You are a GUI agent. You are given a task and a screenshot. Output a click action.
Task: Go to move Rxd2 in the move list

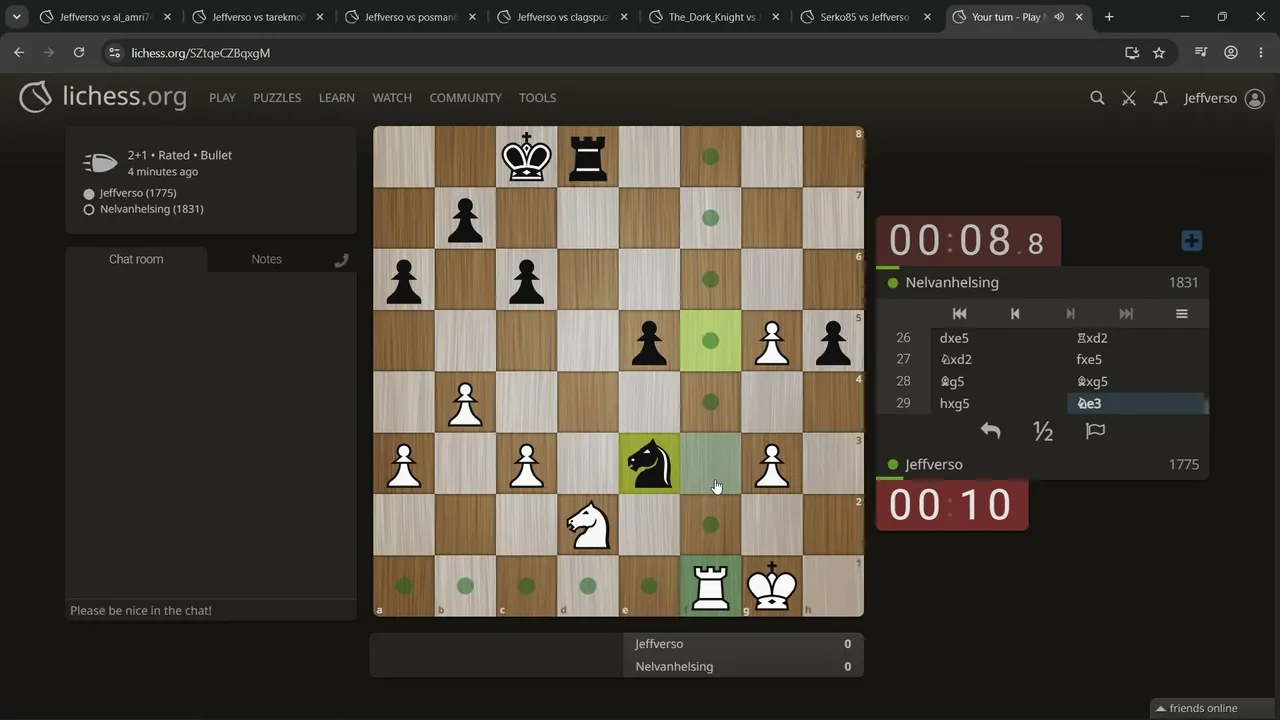[x=1136, y=338]
